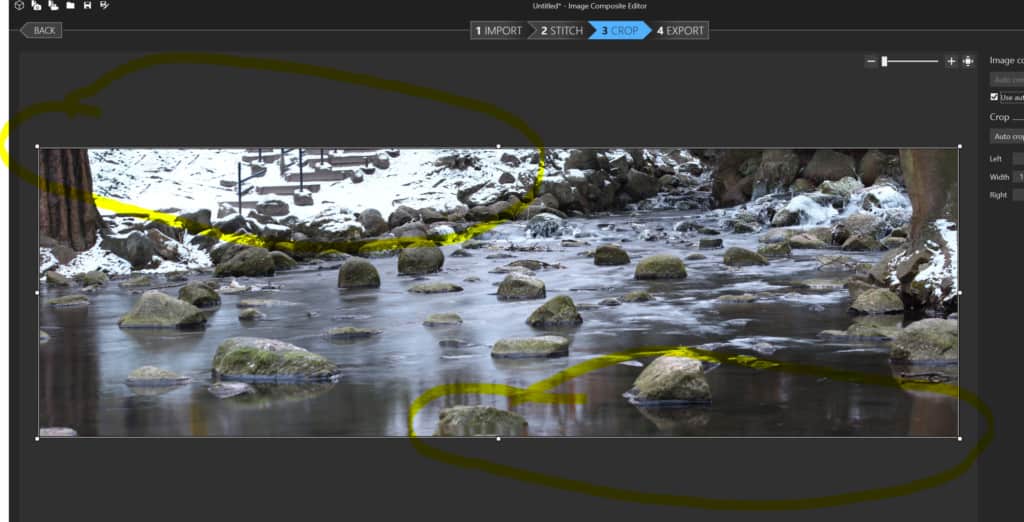Click the bottom-left crop corner handle
Viewport: 1024px width, 522px height.
point(37,438)
